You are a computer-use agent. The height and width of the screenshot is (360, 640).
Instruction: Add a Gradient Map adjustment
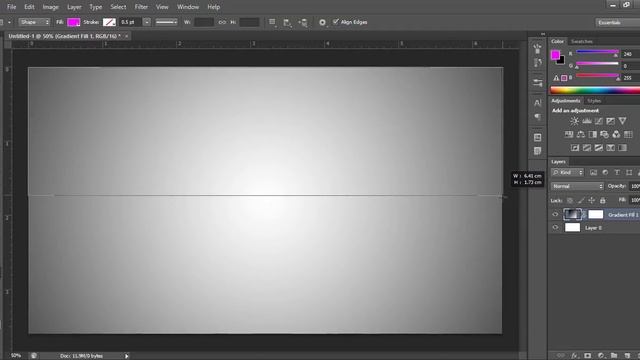pos(622,148)
